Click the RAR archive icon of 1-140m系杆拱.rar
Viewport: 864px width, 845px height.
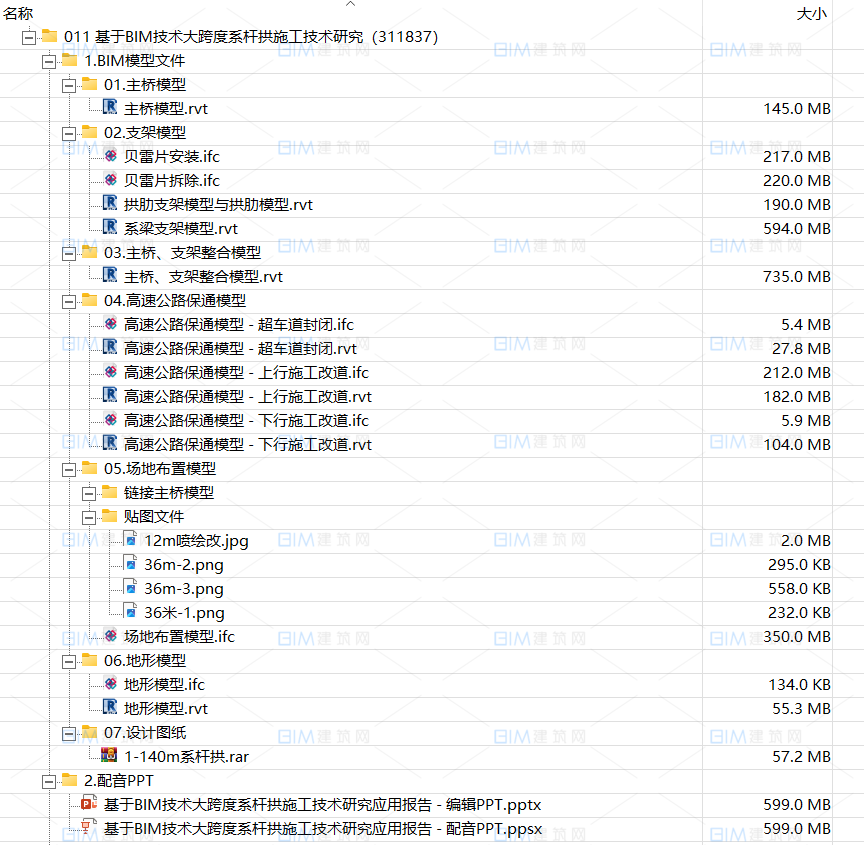pyautogui.click(x=108, y=756)
